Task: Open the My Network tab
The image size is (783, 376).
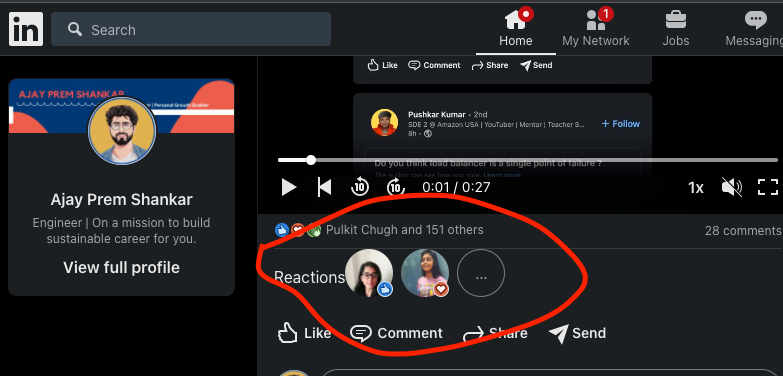Action: pos(596,29)
